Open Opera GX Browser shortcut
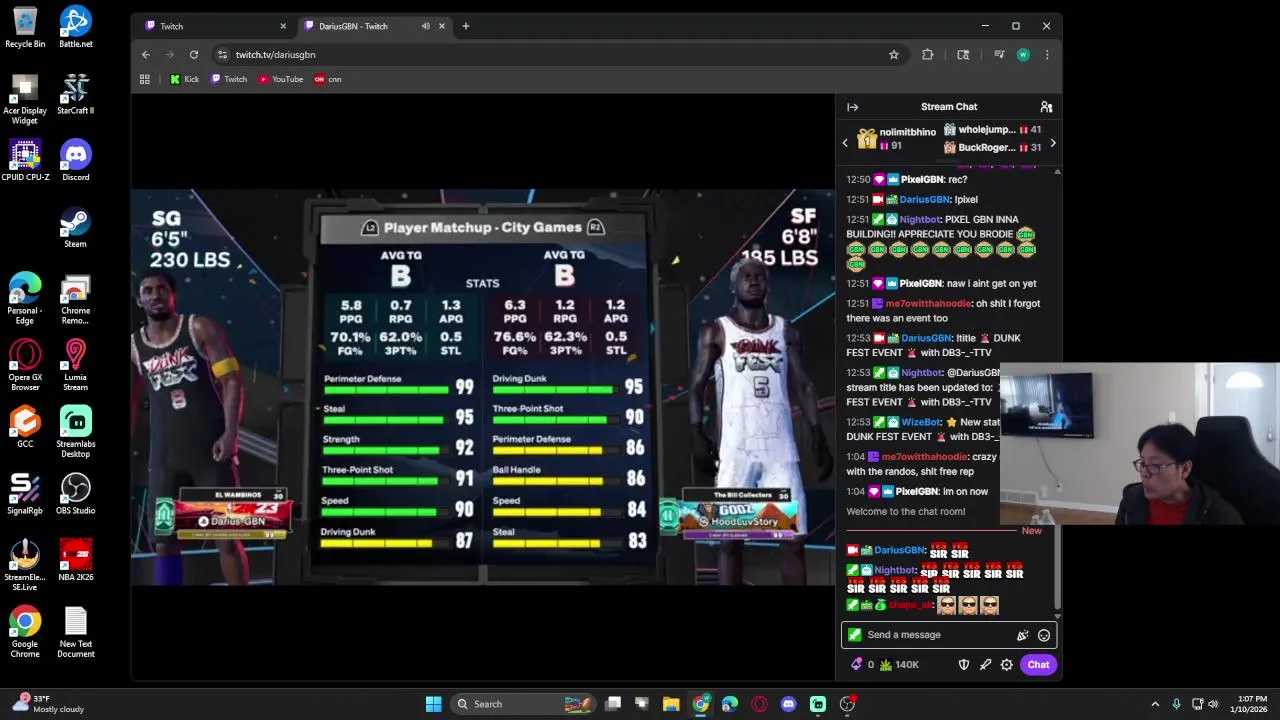 [25, 365]
